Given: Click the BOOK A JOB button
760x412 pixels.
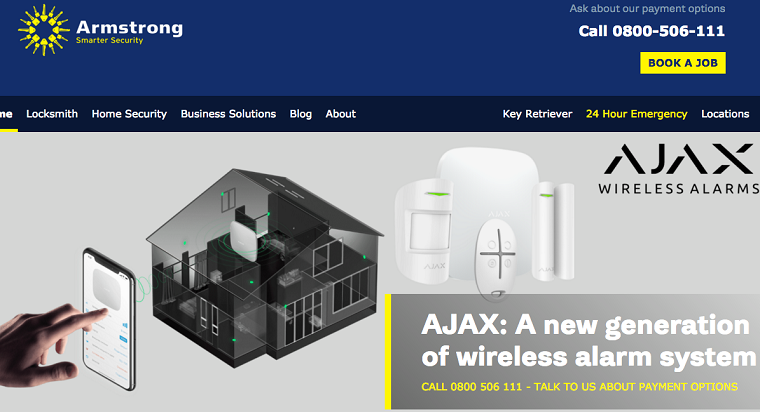Looking at the screenshot, I should coord(683,63).
